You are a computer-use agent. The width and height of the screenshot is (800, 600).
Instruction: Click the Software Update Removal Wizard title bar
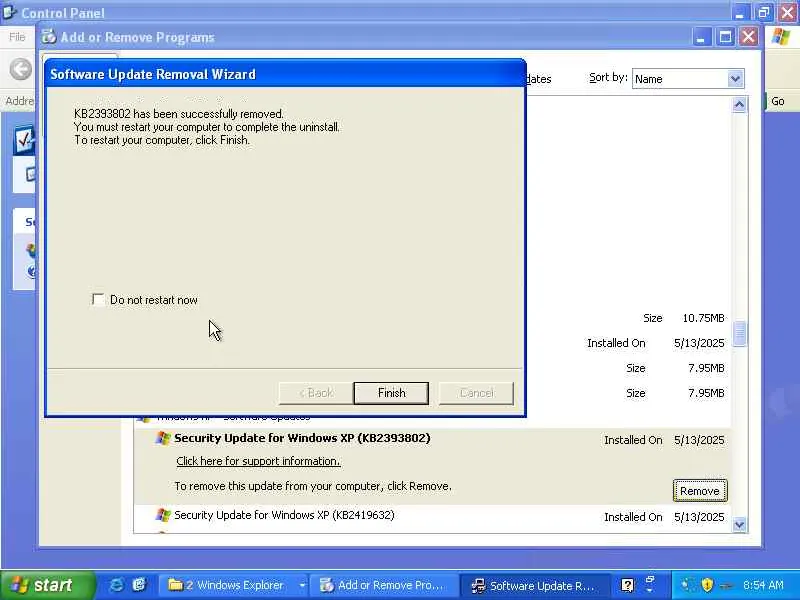[x=286, y=74]
